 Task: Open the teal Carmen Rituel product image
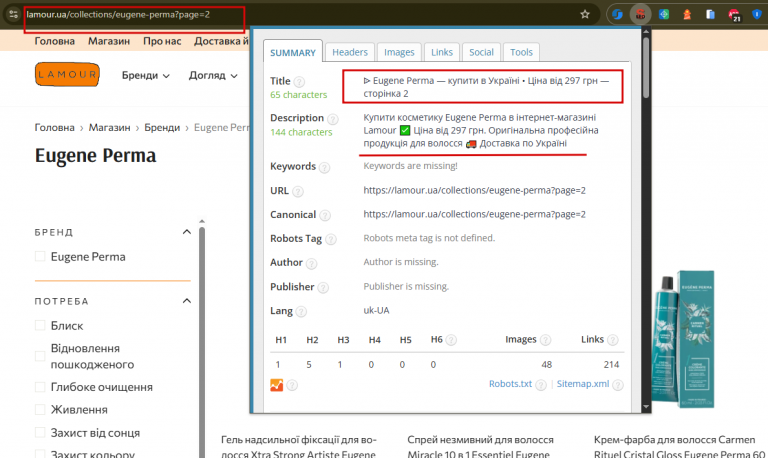[684, 339]
